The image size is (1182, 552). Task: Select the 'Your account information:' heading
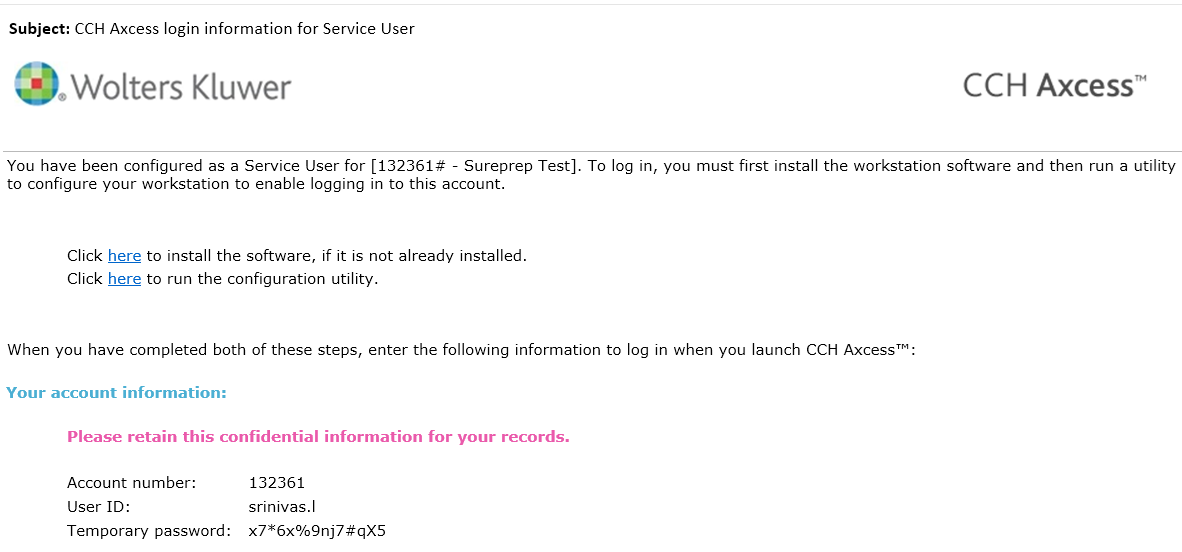(117, 393)
